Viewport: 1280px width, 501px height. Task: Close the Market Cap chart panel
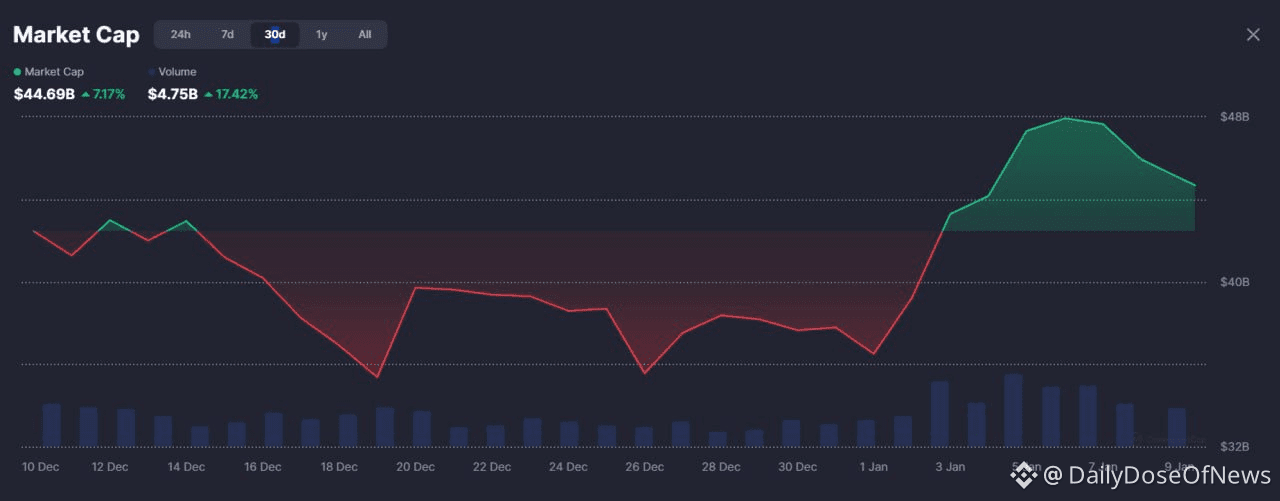(x=1253, y=35)
